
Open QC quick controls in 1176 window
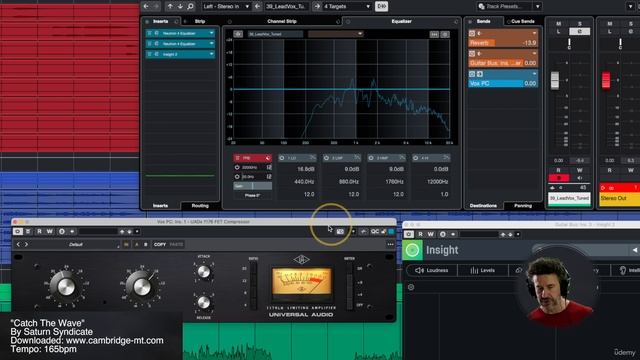(x=374, y=231)
